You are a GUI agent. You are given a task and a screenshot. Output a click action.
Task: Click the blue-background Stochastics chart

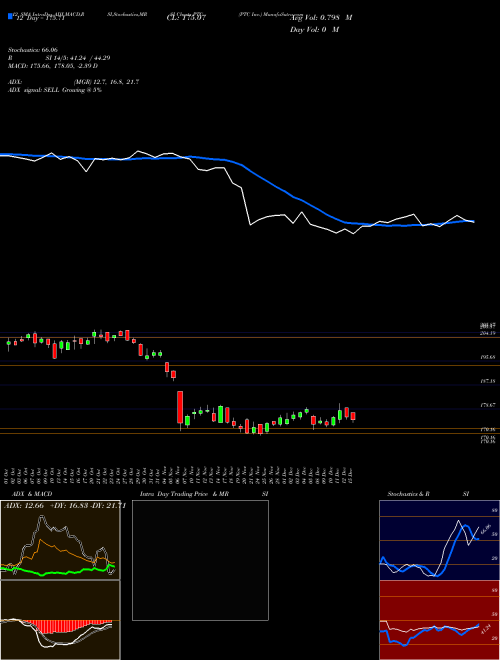[x=439, y=540]
